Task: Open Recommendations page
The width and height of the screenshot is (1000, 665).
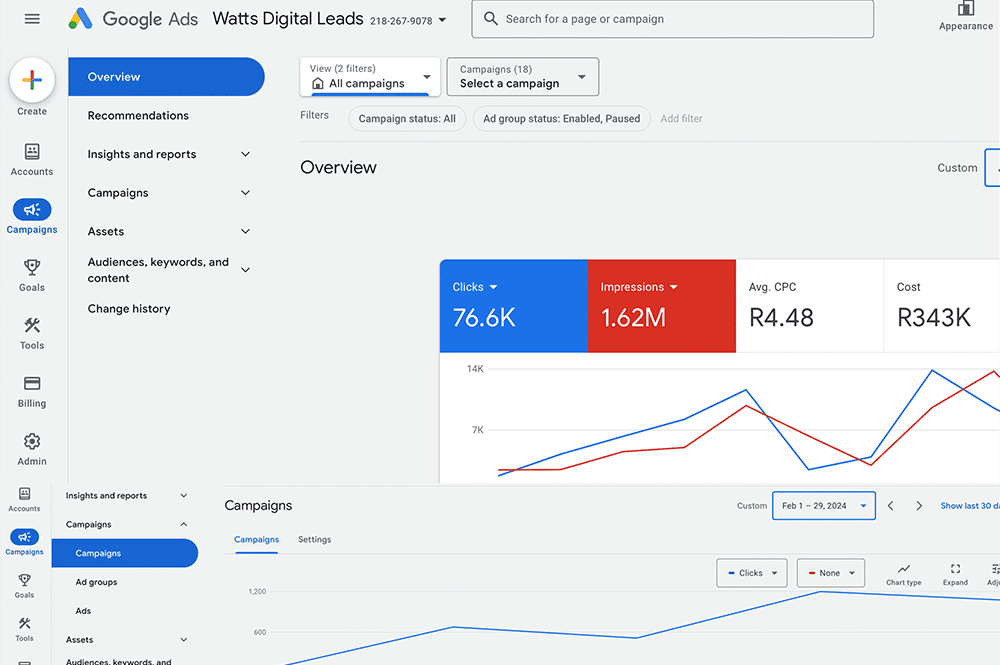Action: tap(138, 115)
